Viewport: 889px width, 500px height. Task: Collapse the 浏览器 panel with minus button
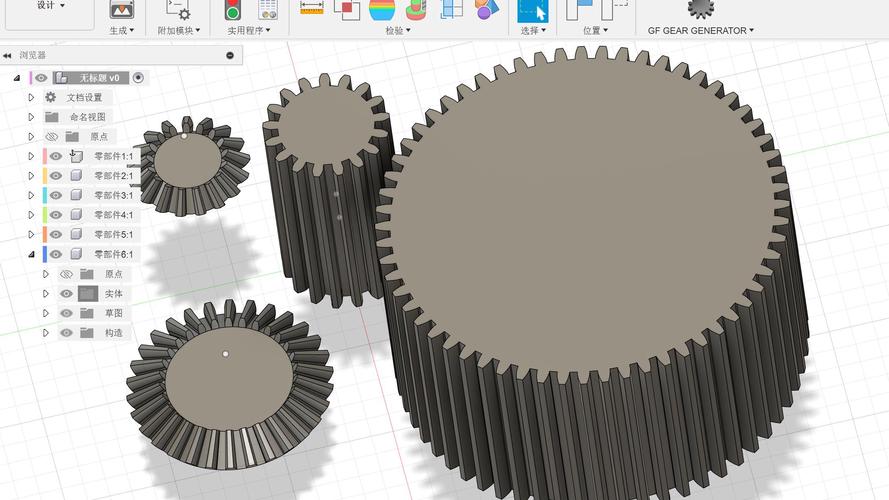[x=229, y=56]
